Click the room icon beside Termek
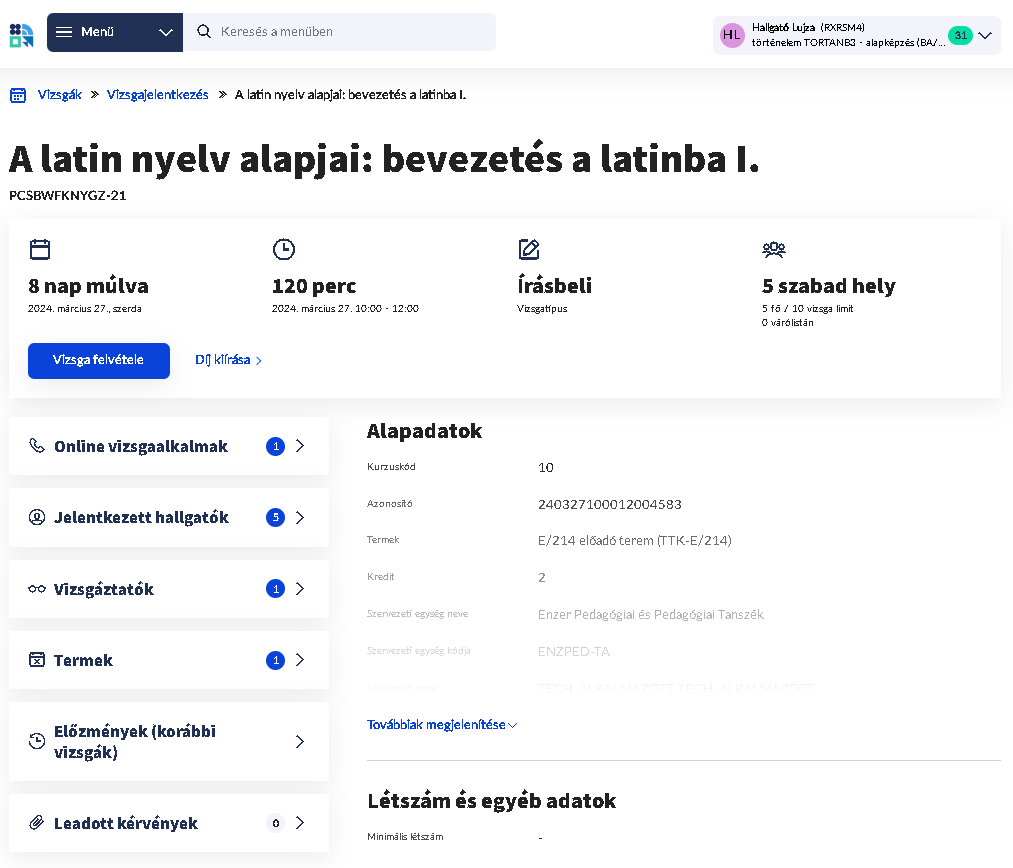This screenshot has width=1013, height=868. pyautogui.click(x=35, y=660)
